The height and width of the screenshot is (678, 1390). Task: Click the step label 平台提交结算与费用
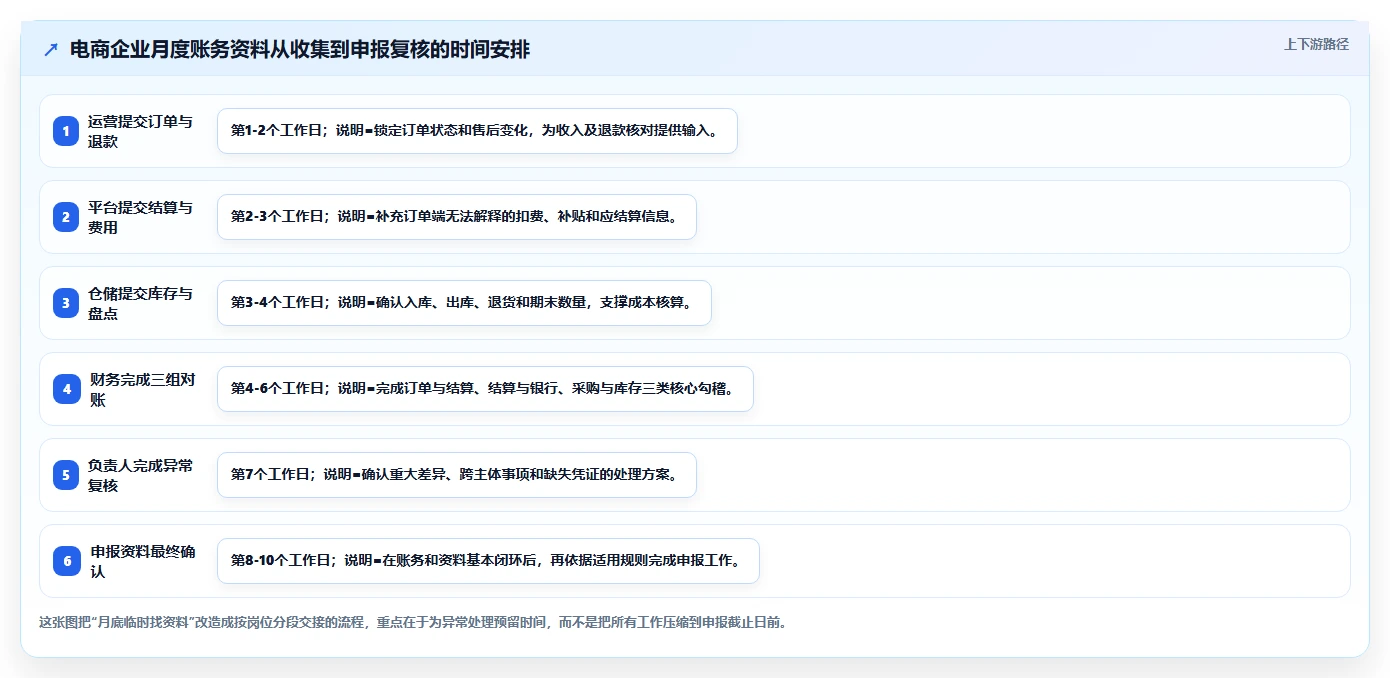coord(140,217)
